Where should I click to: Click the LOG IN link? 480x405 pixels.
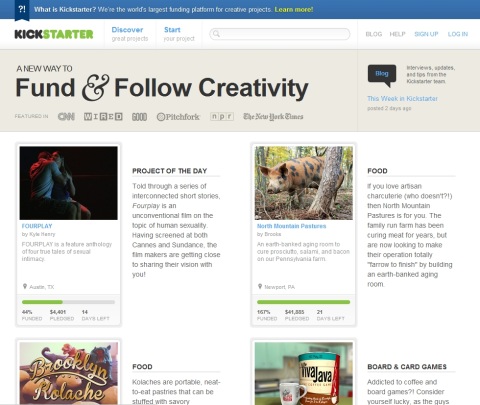(x=458, y=34)
